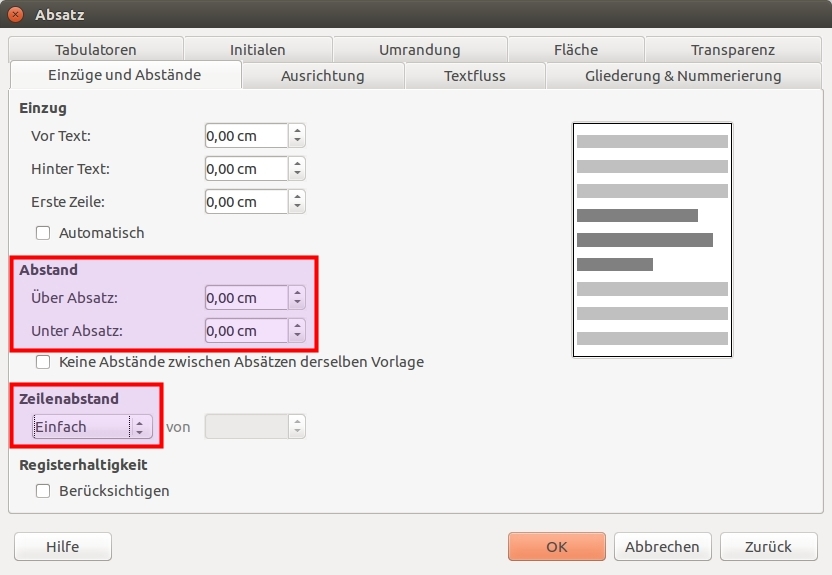Go to the Umrandung tab

coord(419,49)
